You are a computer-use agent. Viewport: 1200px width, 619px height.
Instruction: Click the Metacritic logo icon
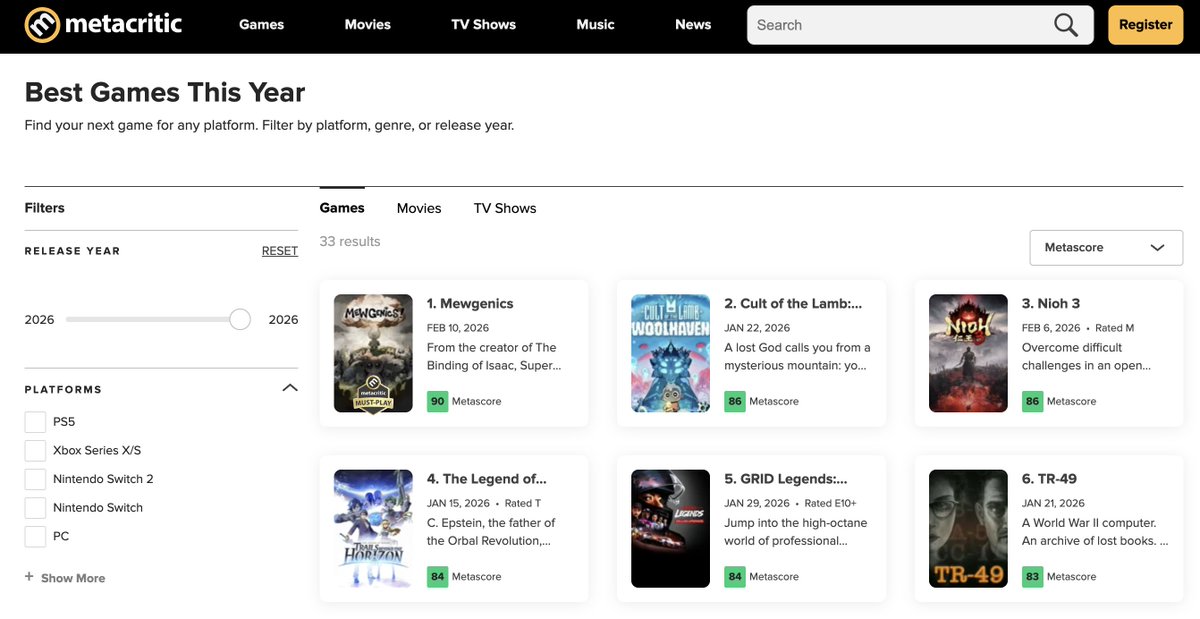(x=42, y=25)
